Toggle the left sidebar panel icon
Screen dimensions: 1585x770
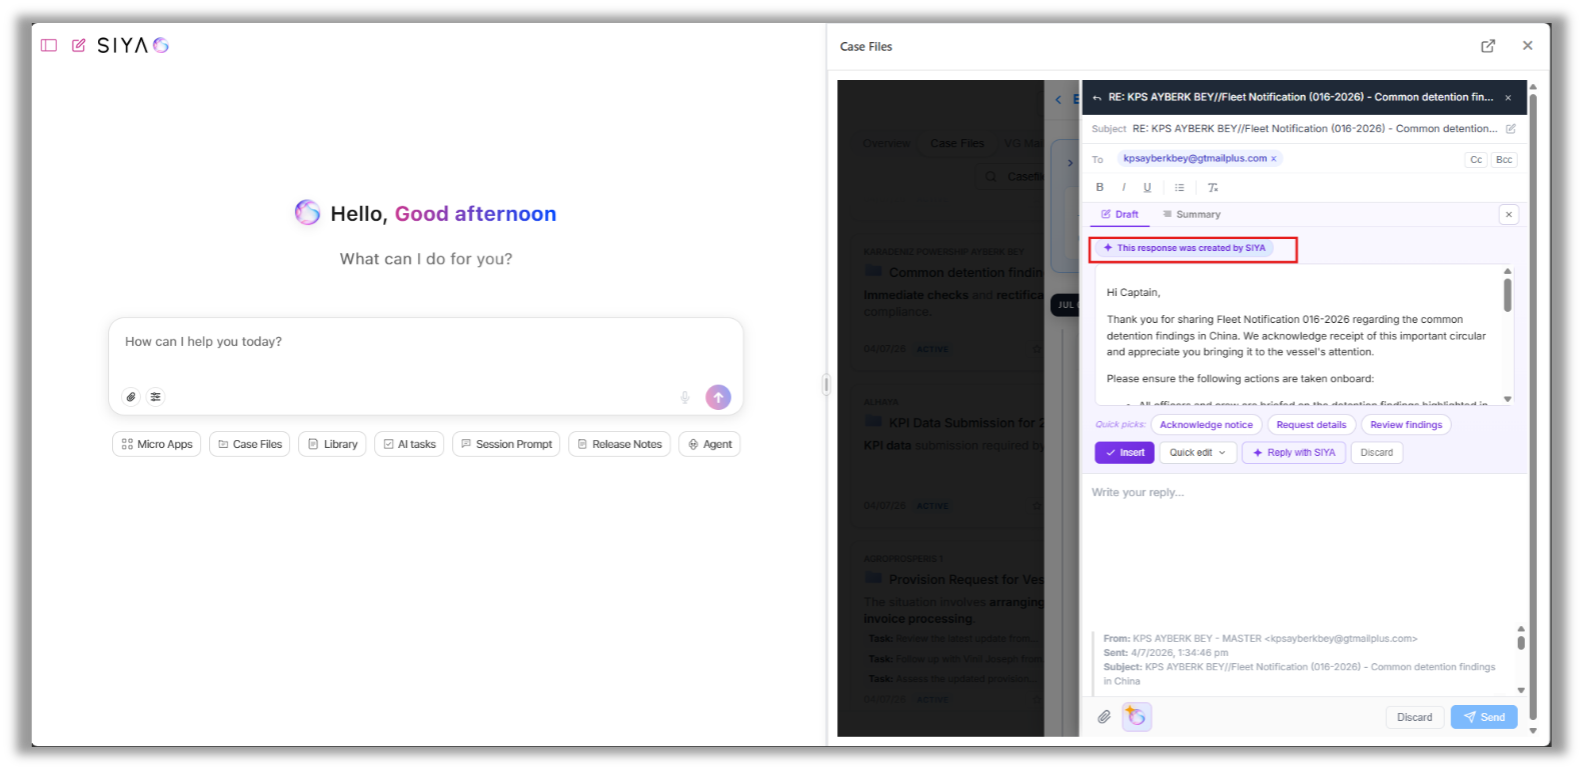pyautogui.click(x=49, y=45)
